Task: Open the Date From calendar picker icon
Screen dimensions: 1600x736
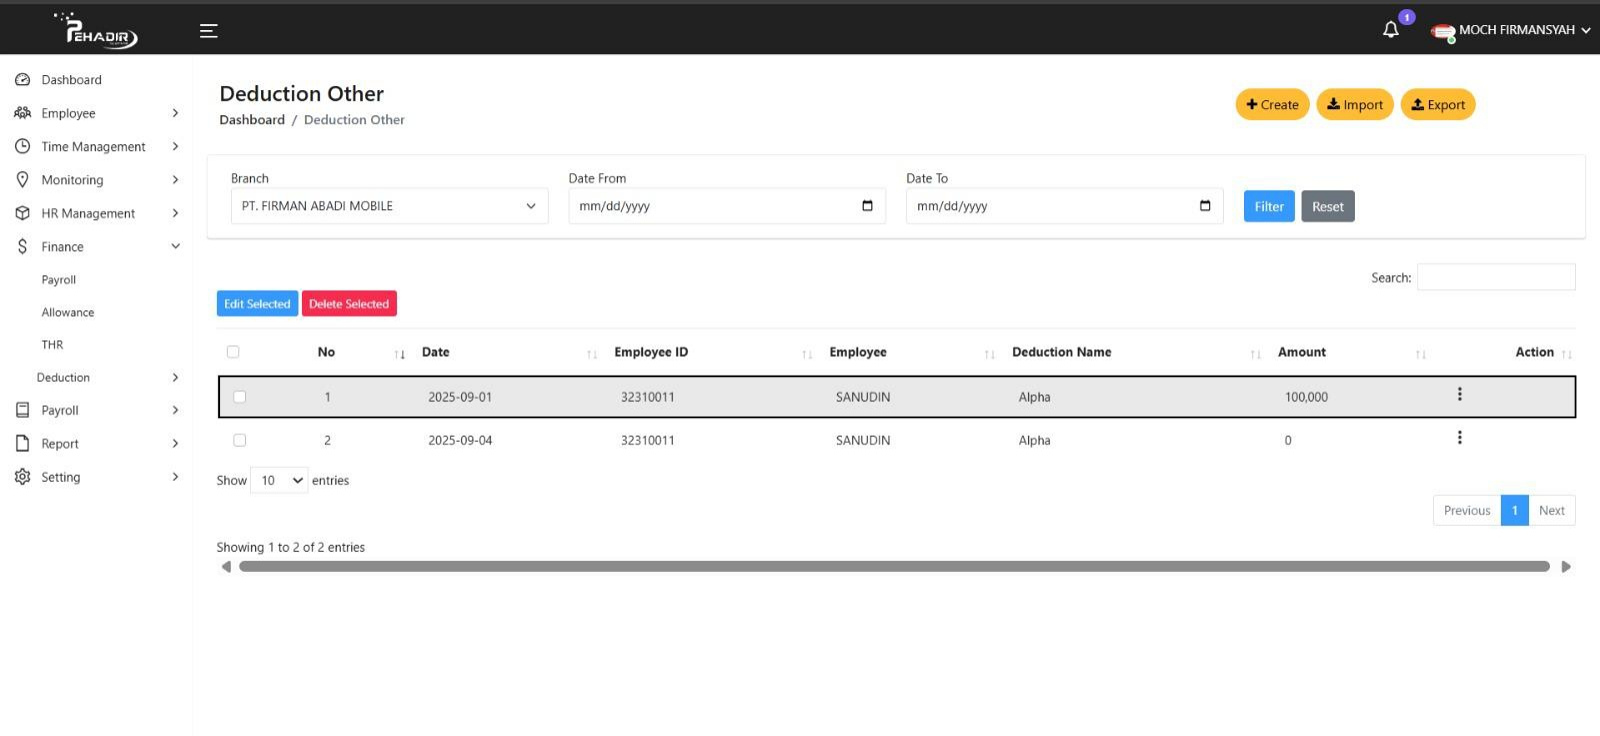Action: pos(867,206)
